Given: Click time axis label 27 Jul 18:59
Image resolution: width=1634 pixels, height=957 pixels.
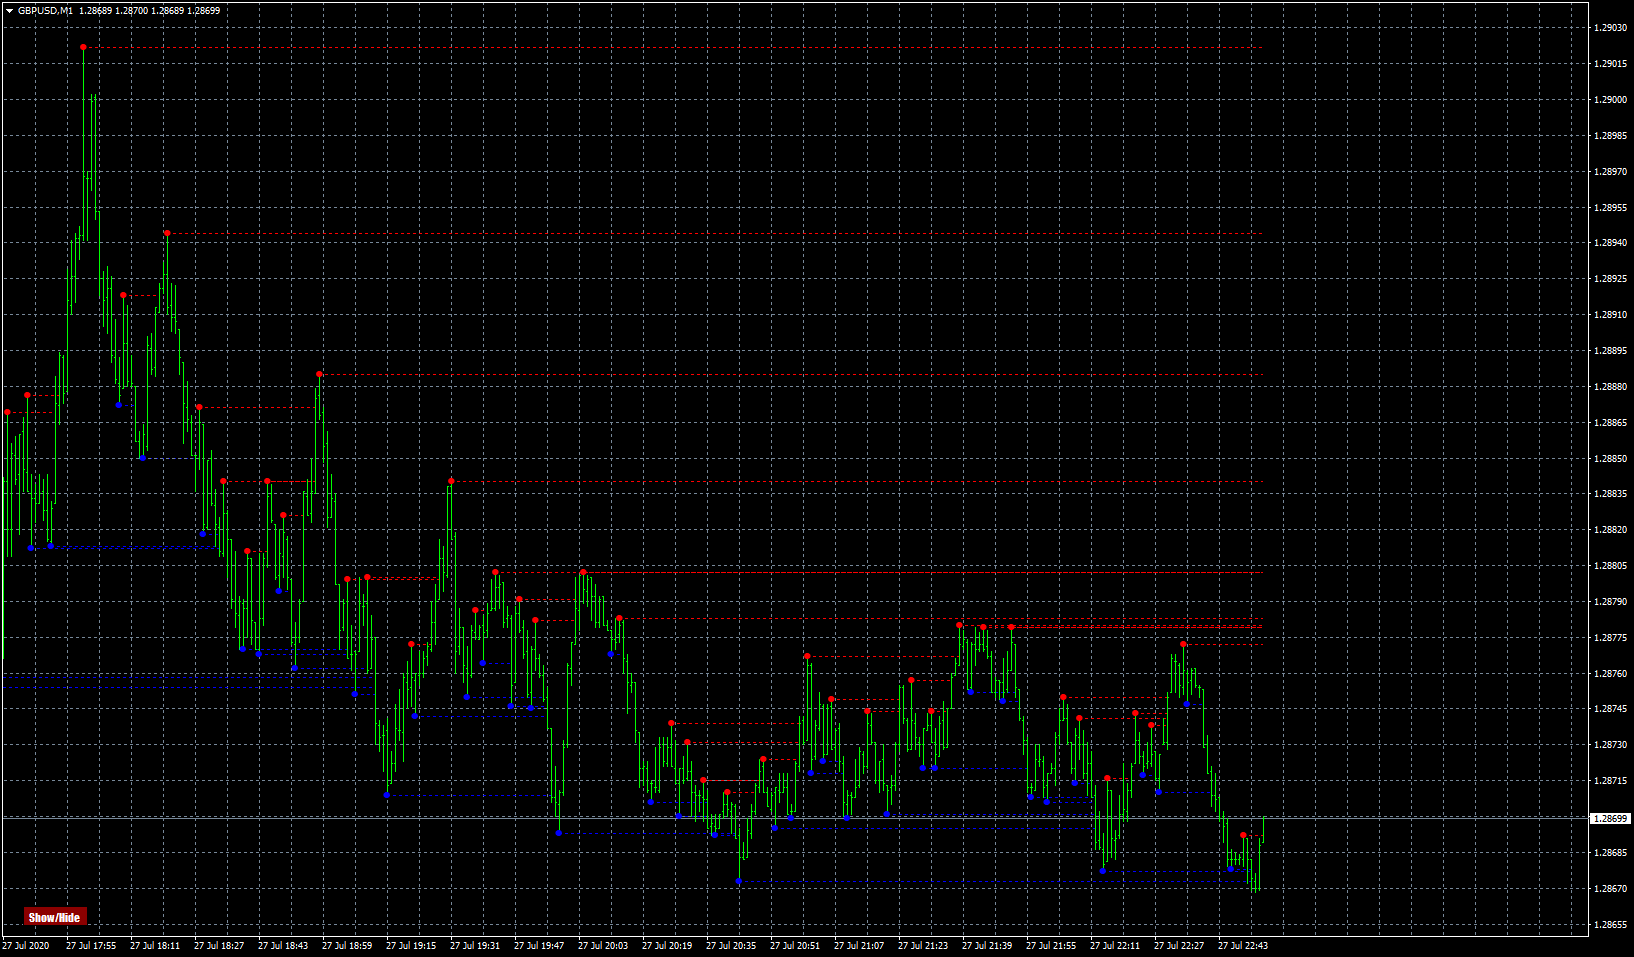Looking at the screenshot, I should [x=347, y=946].
